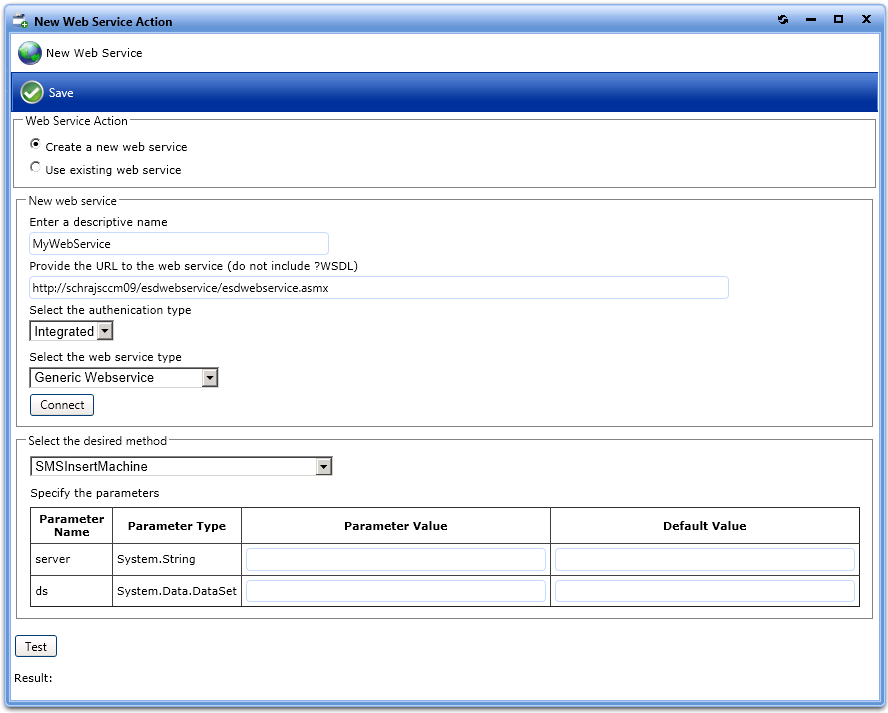
Task: Close the New Web Service Action window
Action: [866, 19]
